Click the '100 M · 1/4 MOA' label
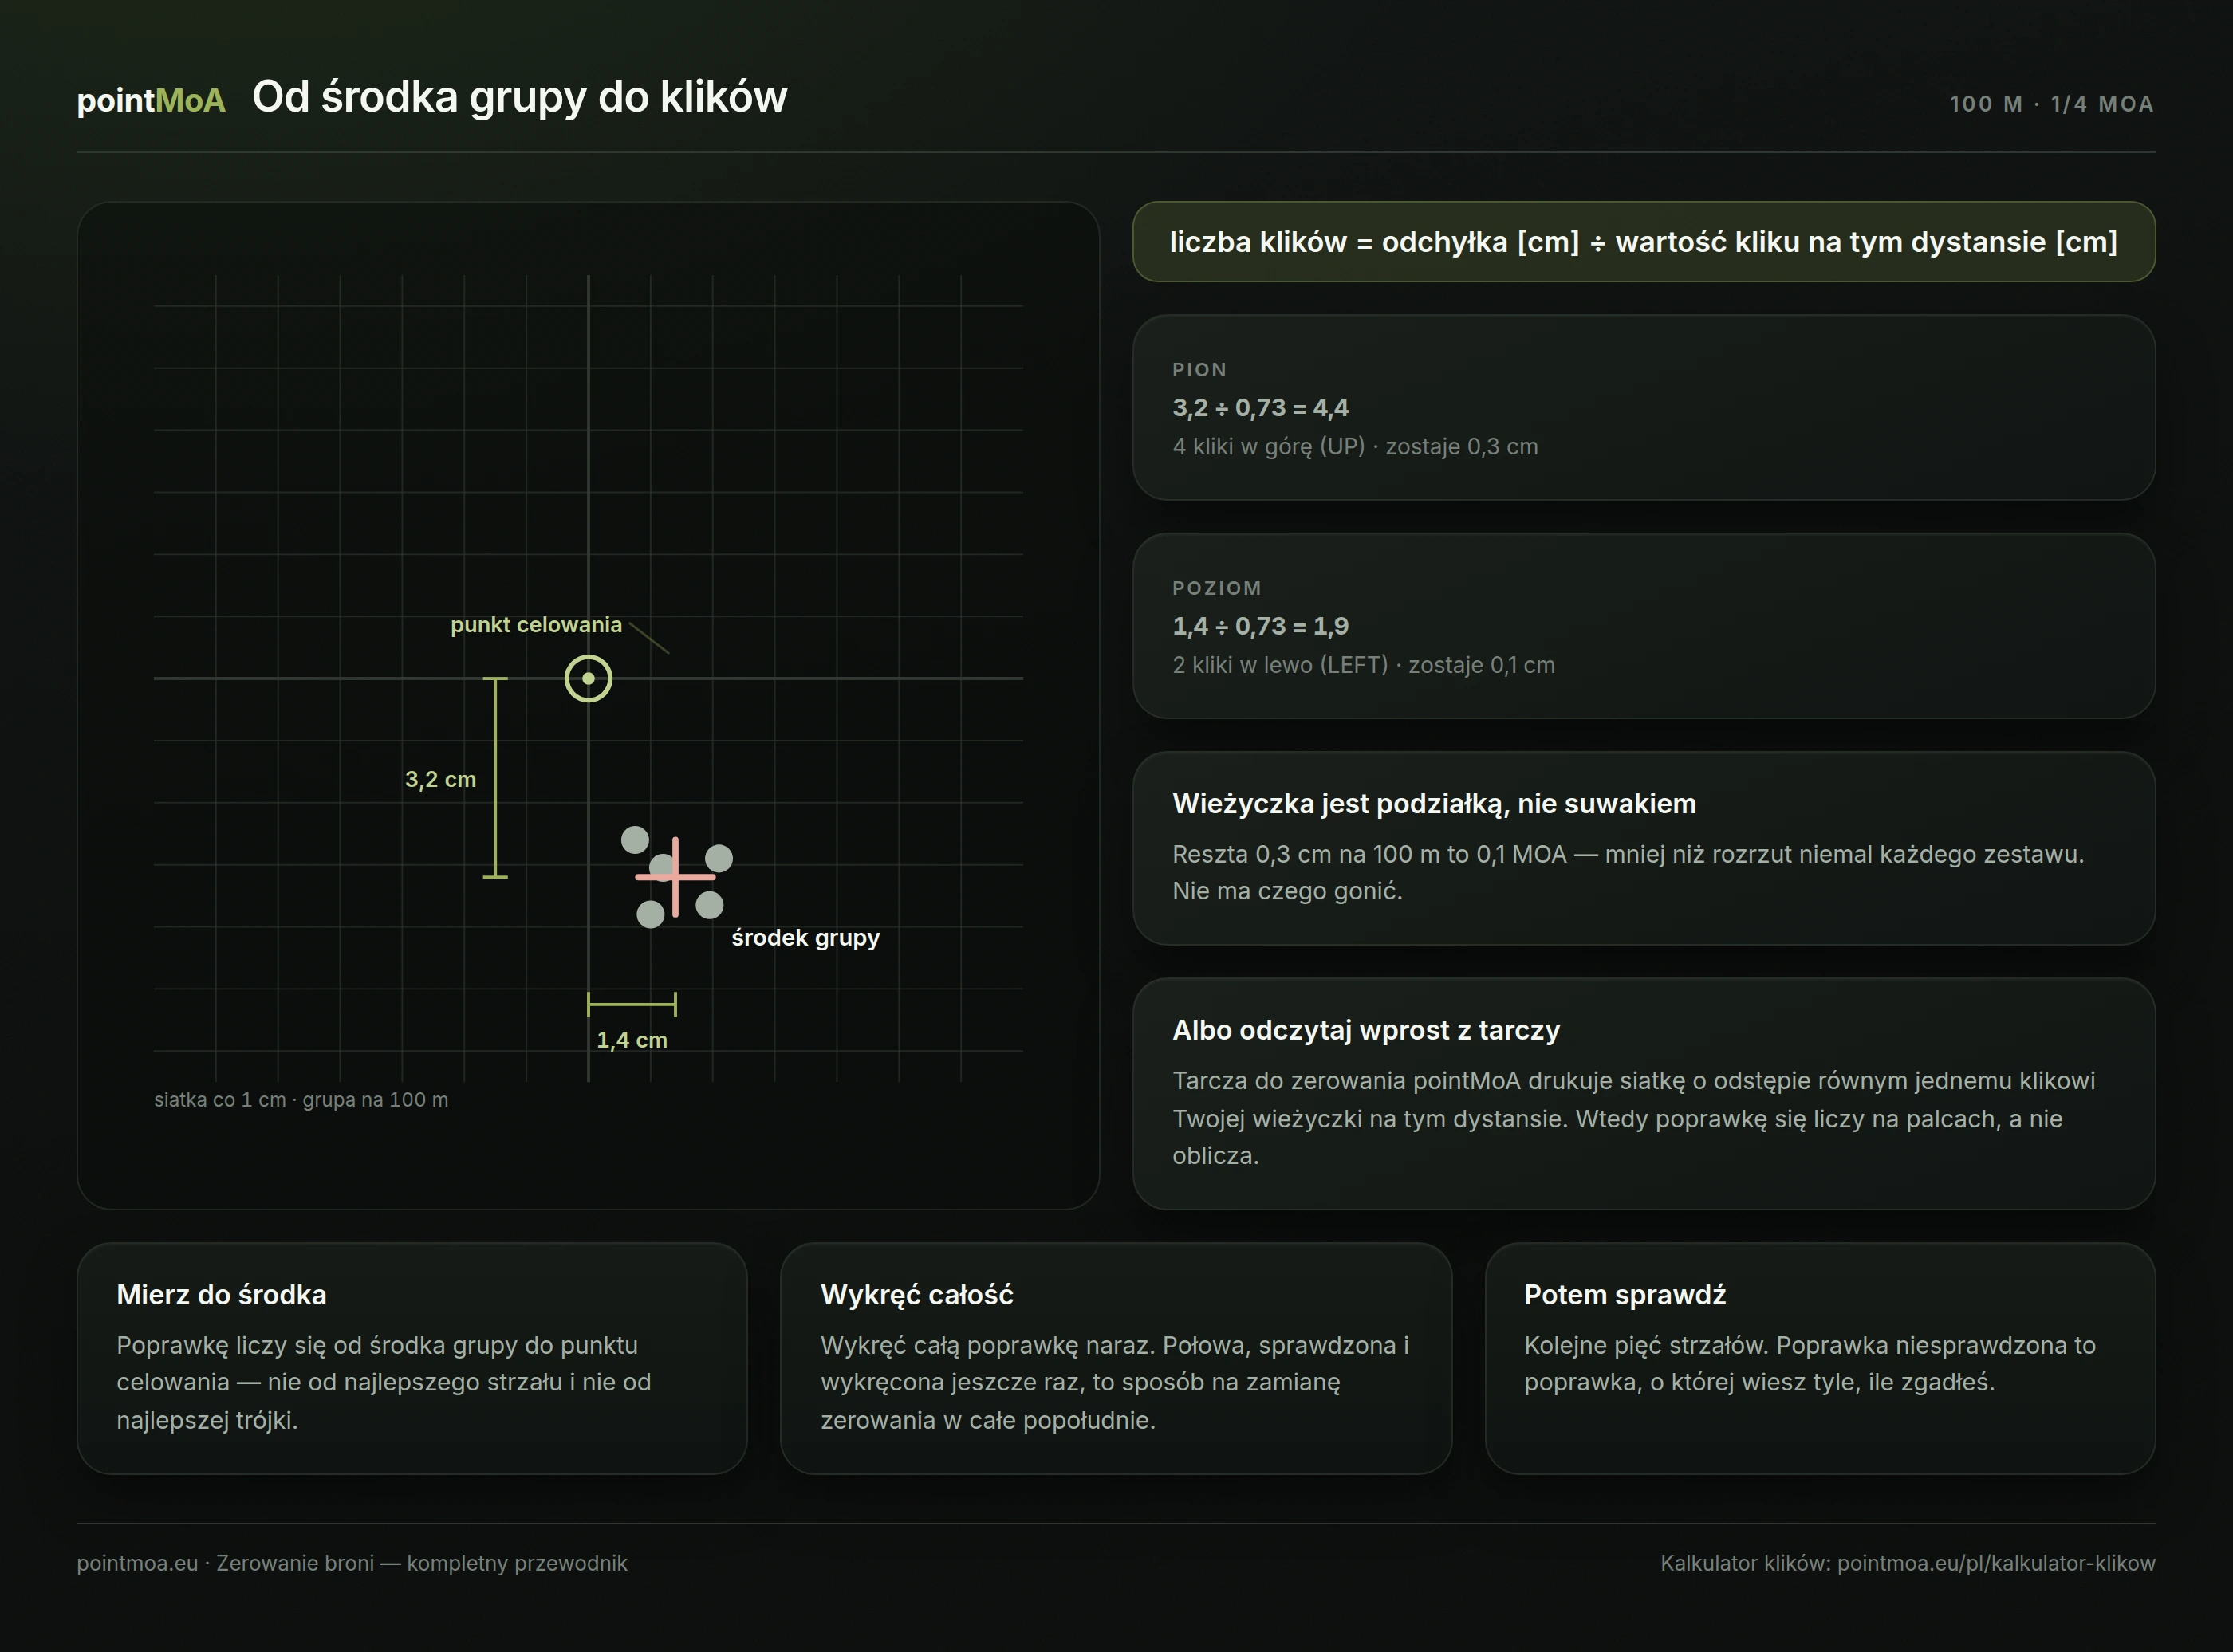The image size is (2233, 1652). click(x=2051, y=104)
